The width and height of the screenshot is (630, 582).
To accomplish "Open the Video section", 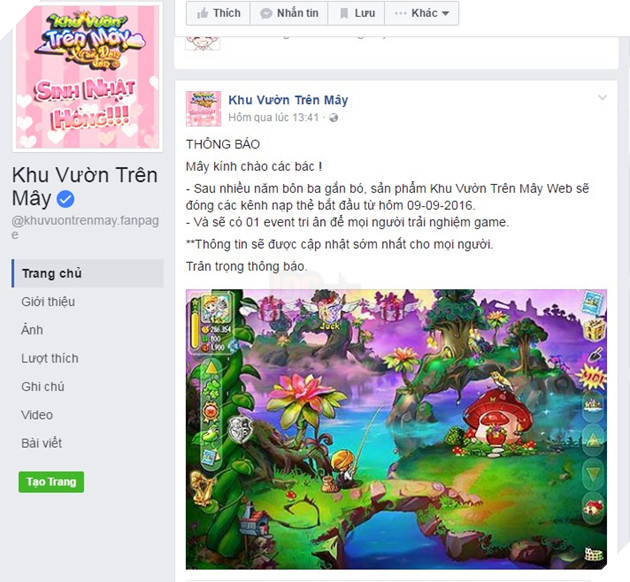I will [37, 415].
